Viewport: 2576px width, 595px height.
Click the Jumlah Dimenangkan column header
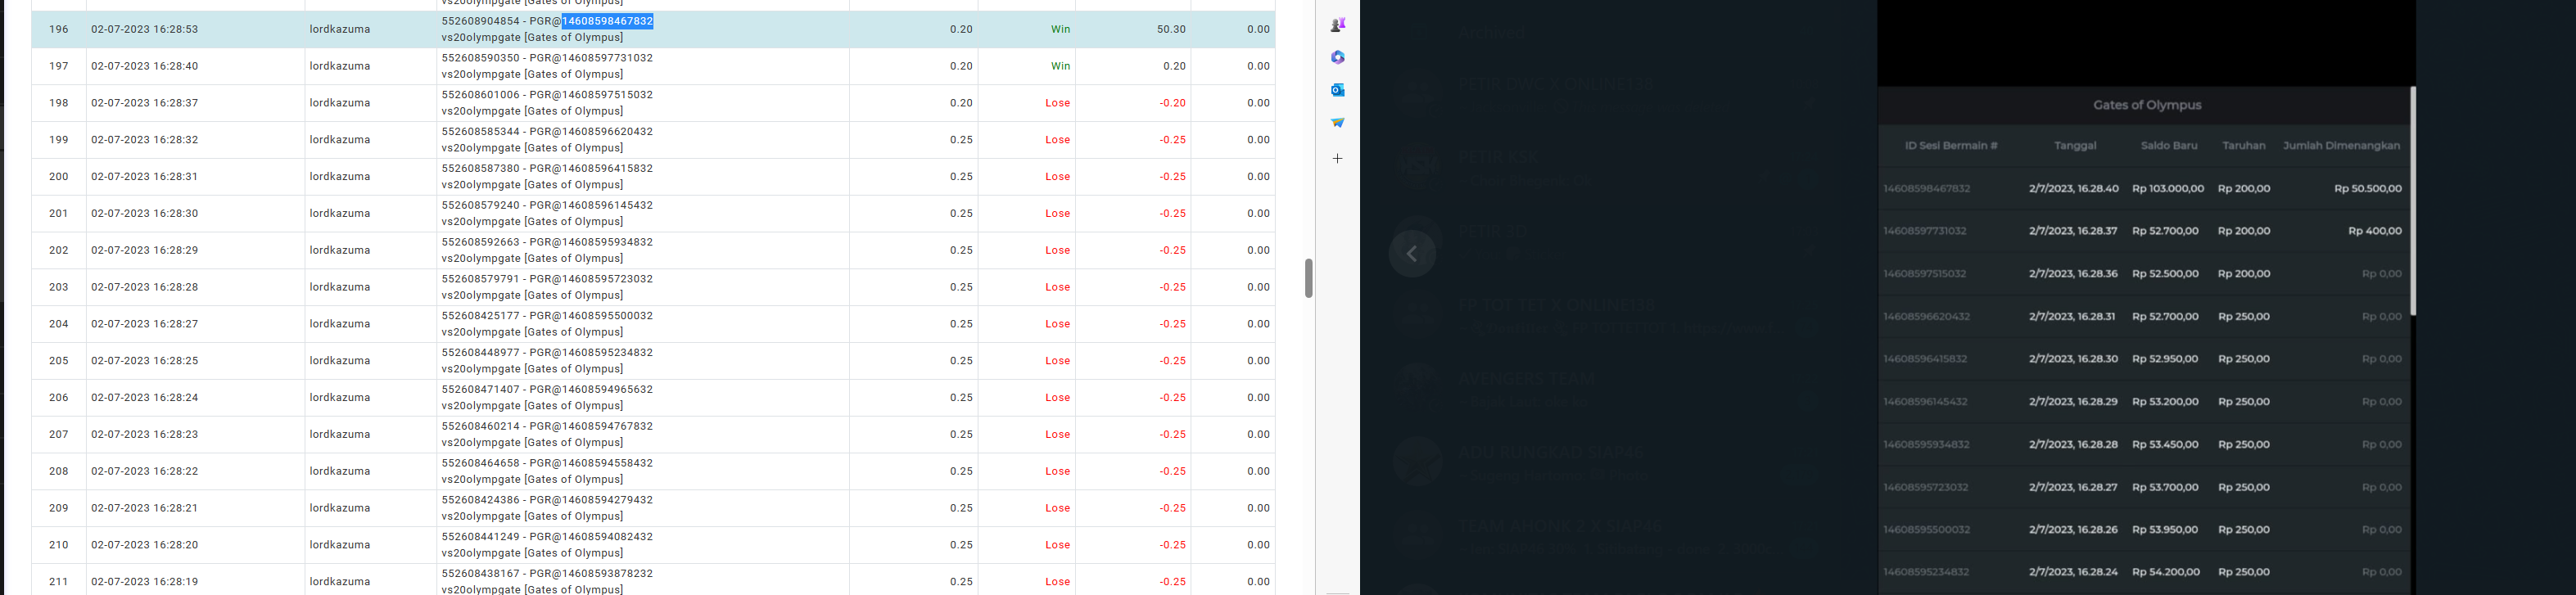[x=2341, y=146]
